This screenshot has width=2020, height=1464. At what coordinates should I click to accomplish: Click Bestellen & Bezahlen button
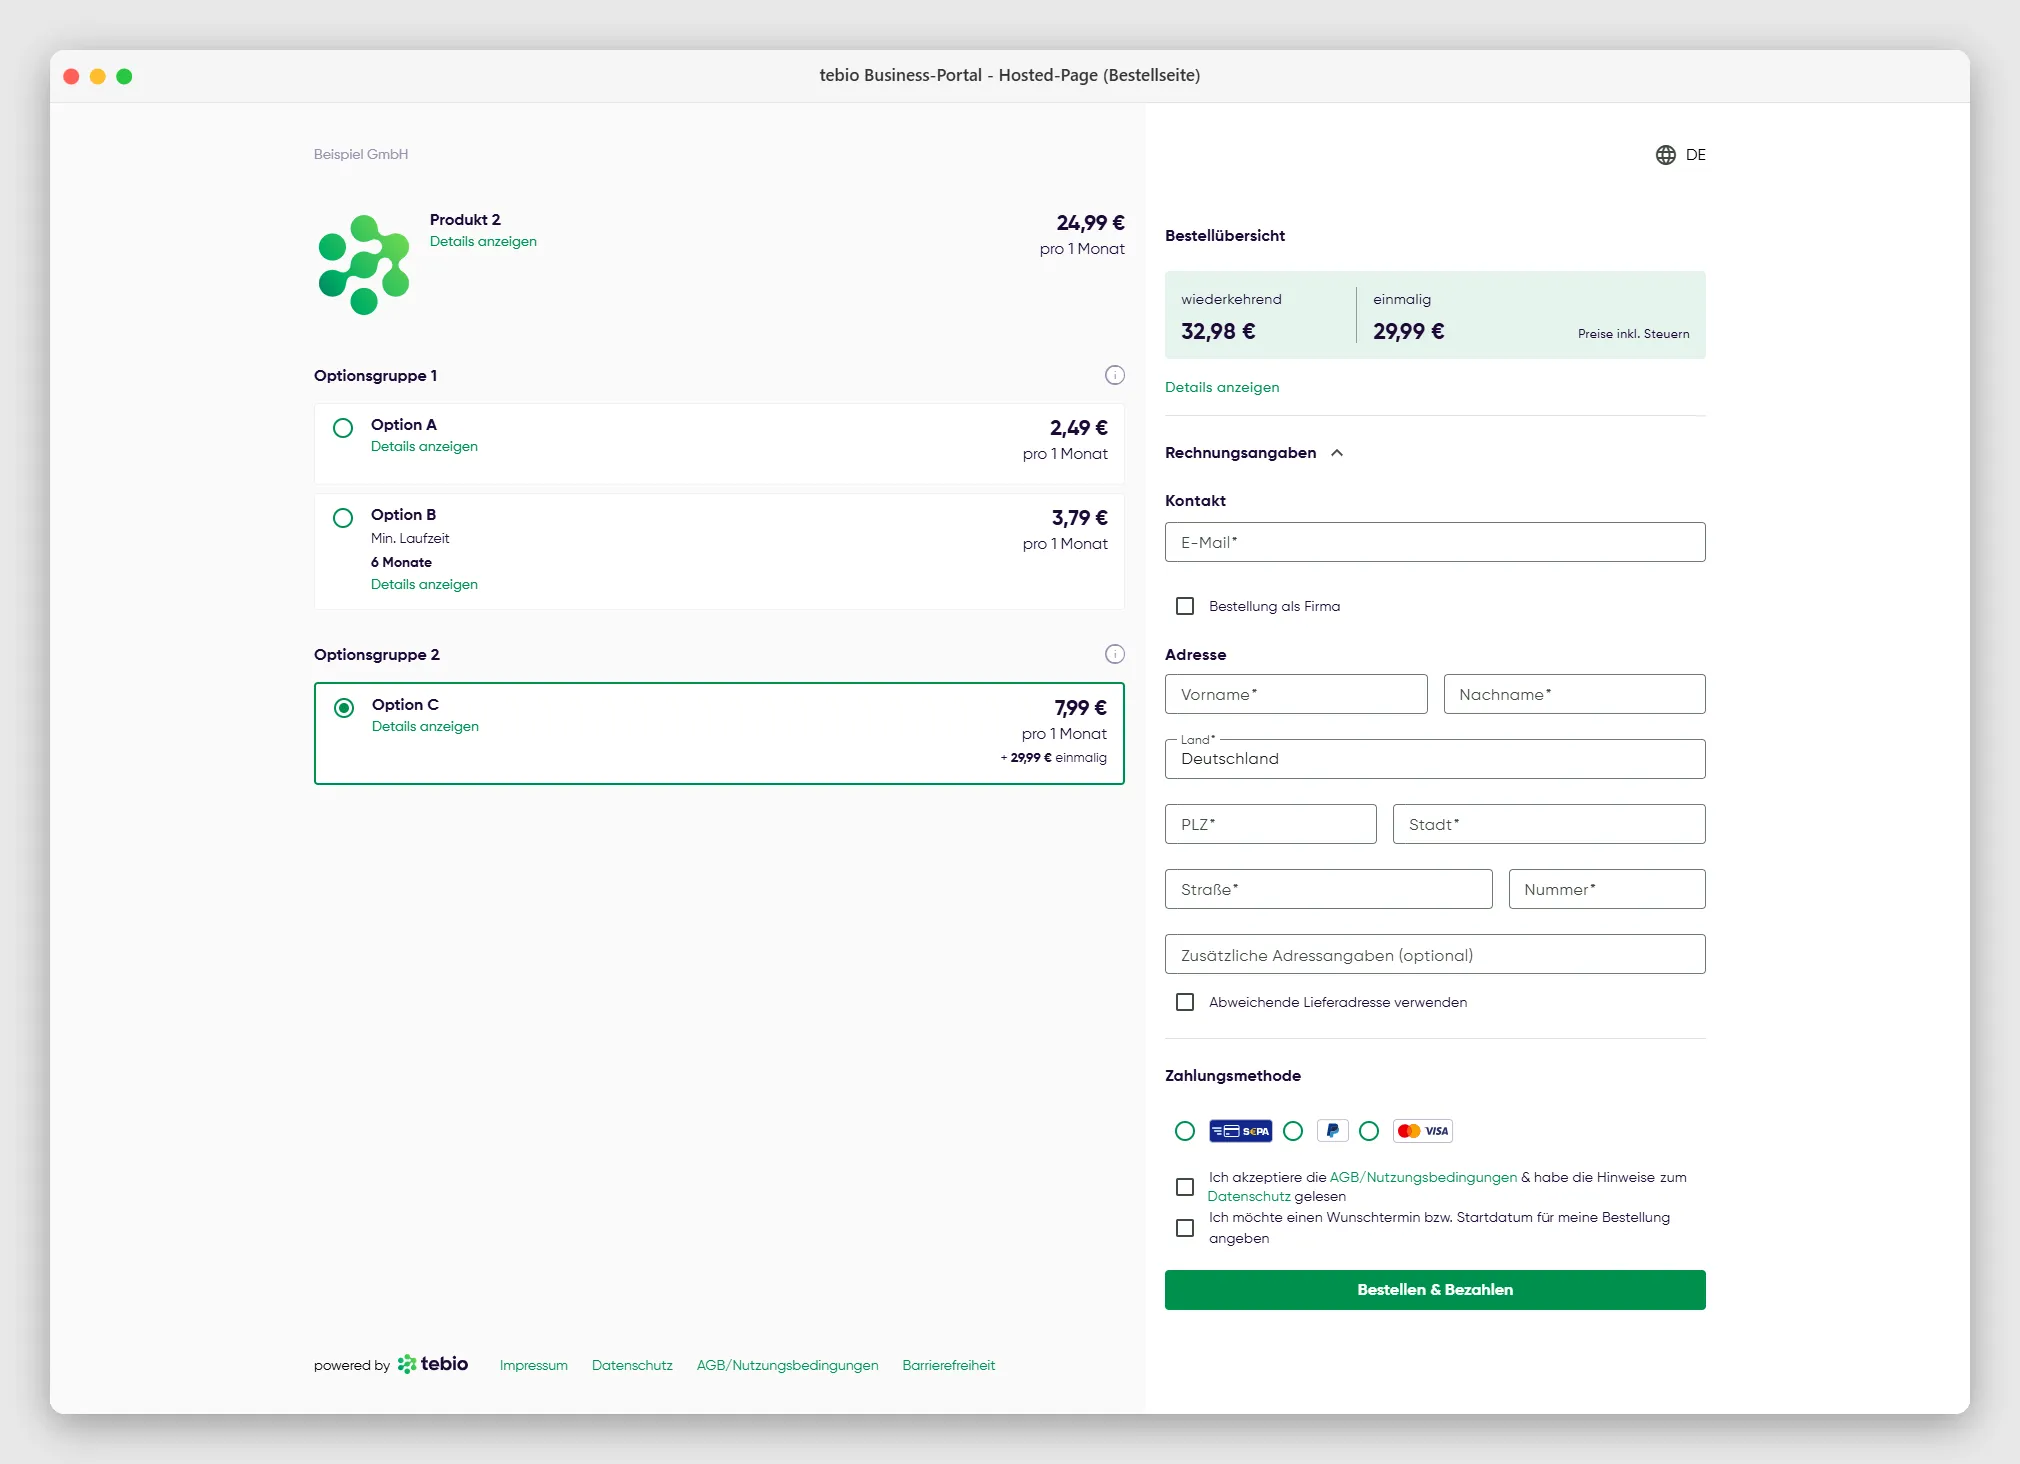[x=1435, y=1290]
